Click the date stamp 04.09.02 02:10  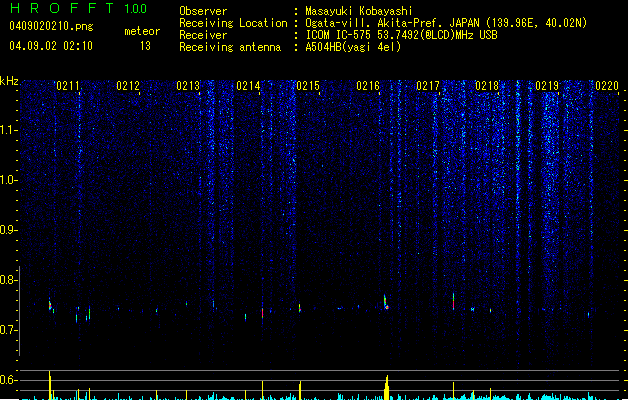pyautogui.click(x=51, y=46)
